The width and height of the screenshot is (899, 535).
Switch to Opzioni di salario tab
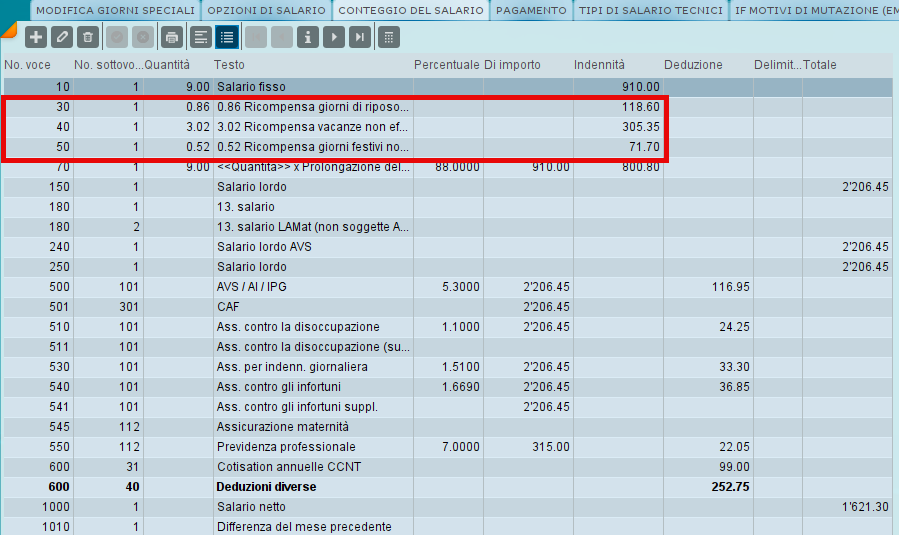click(x=267, y=10)
